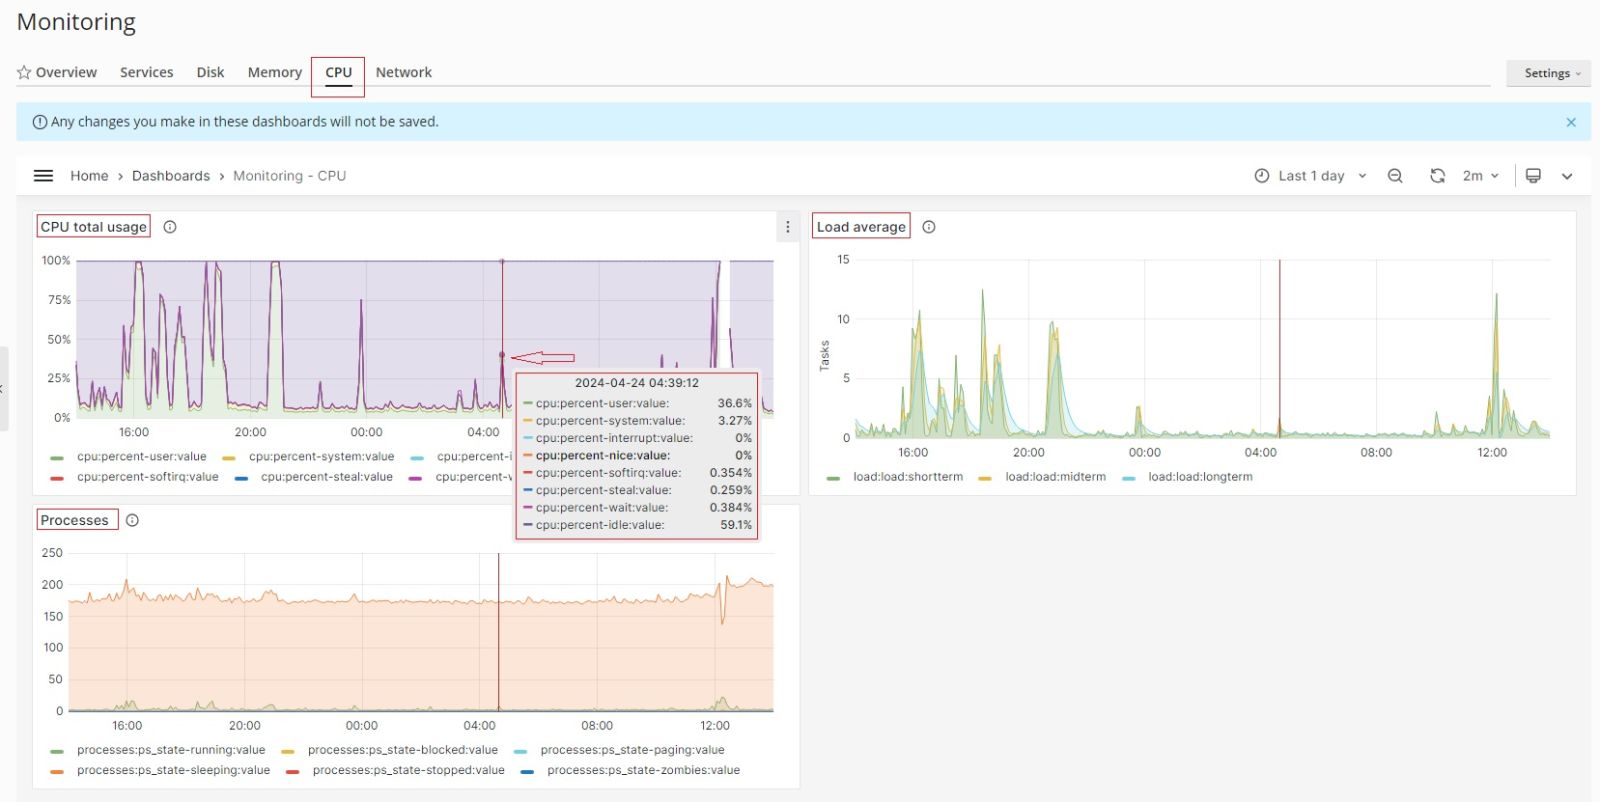Open Dashboards breadcrumb link
This screenshot has height=802, width=1600.
pyautogui.click(x=171, y=176)
